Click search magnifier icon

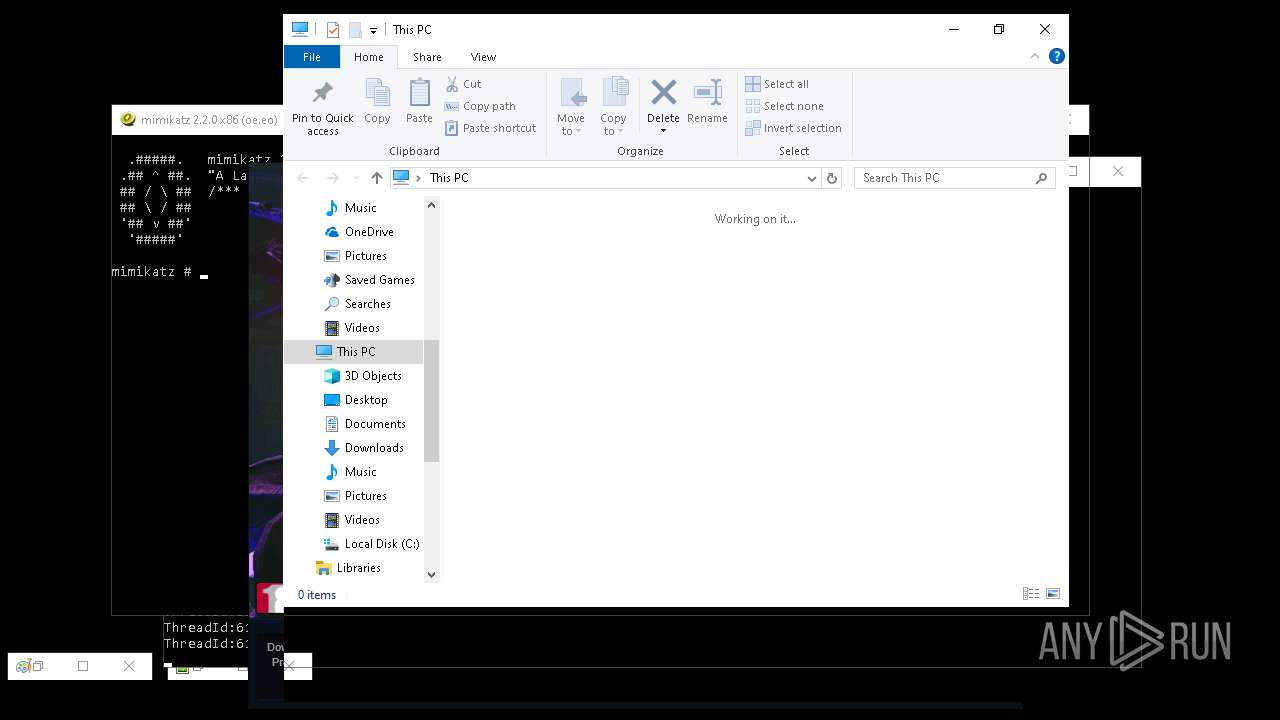coord(1041,178)
